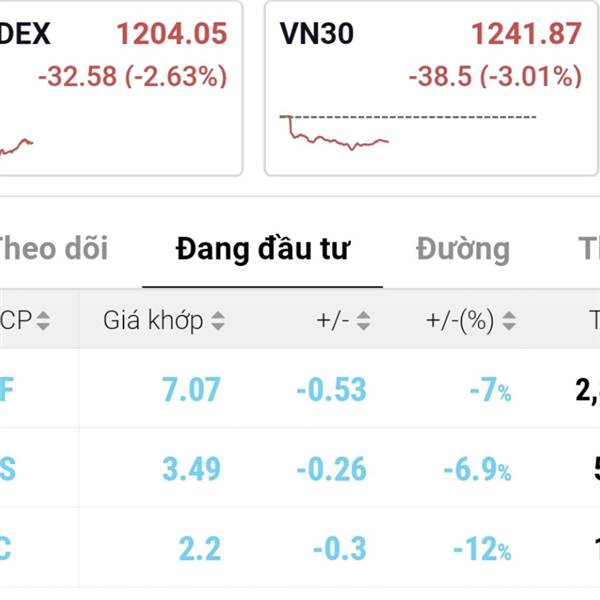This screenshot has width=600, height=600.
Task: Sort by Giá khớp column arrows
Action: 218,321
